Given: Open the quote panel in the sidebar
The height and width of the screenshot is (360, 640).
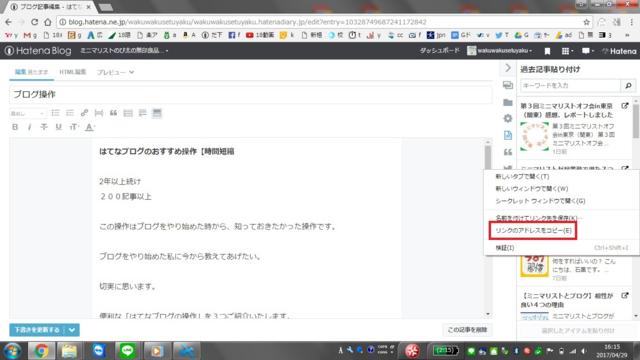Looking at the screenshot, I should (x=508, y=152).
